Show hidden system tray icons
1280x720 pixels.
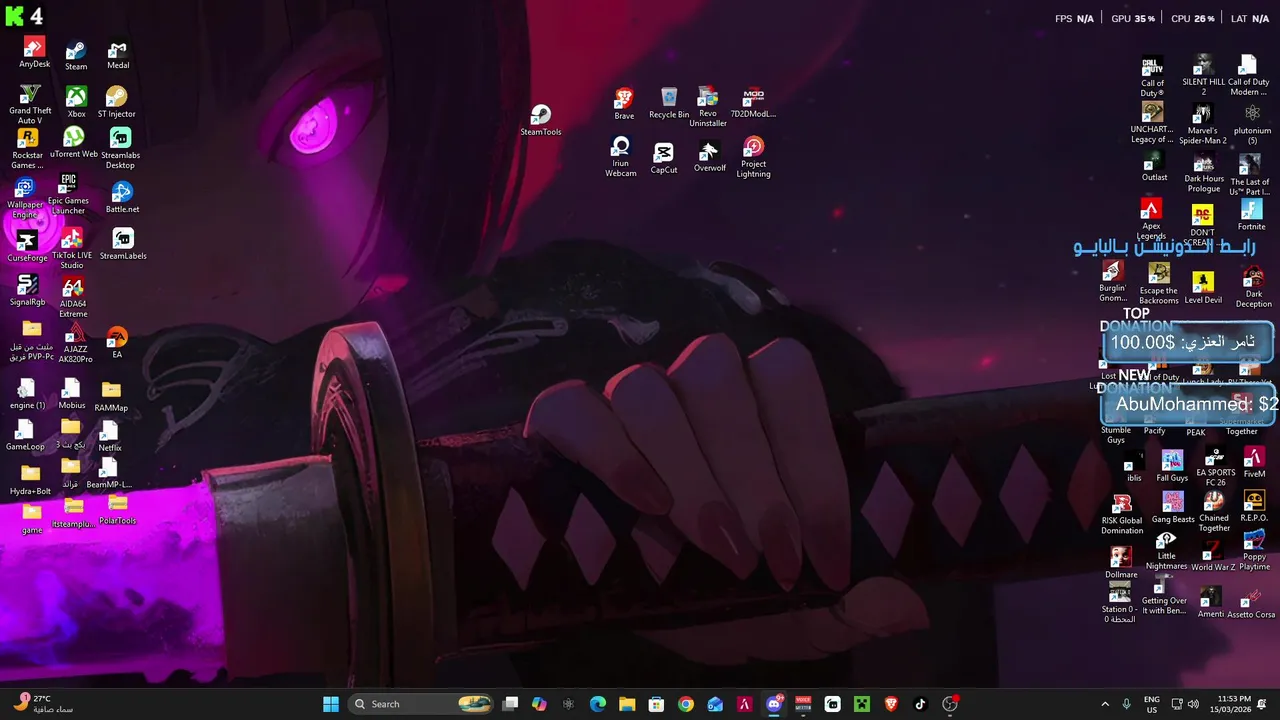coord(1107,704)
